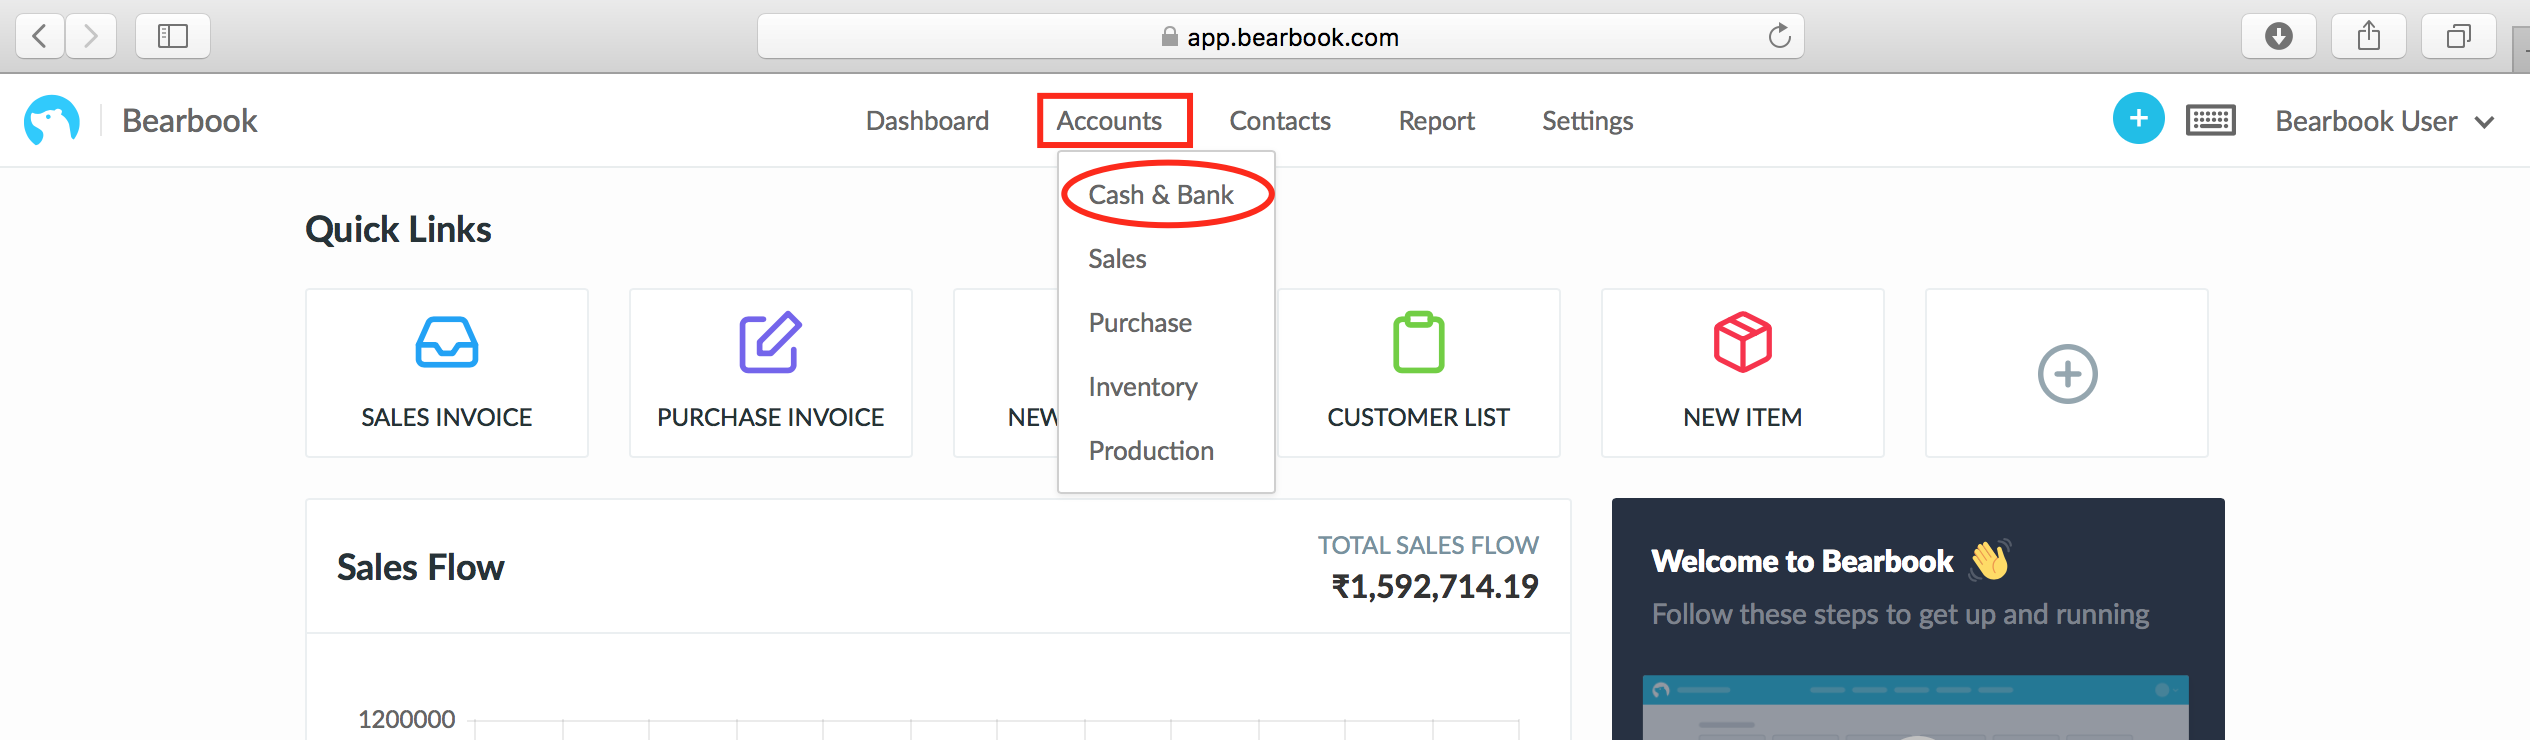Screen dimensions: 2530x740
Task: Click the blue plus create button
Action: (x=2138, y=119)
